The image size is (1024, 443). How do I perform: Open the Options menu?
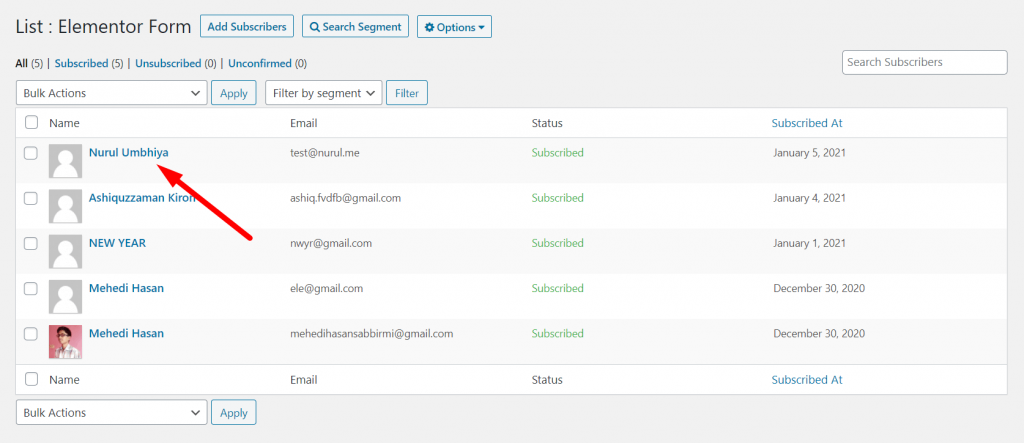(455, 27)
